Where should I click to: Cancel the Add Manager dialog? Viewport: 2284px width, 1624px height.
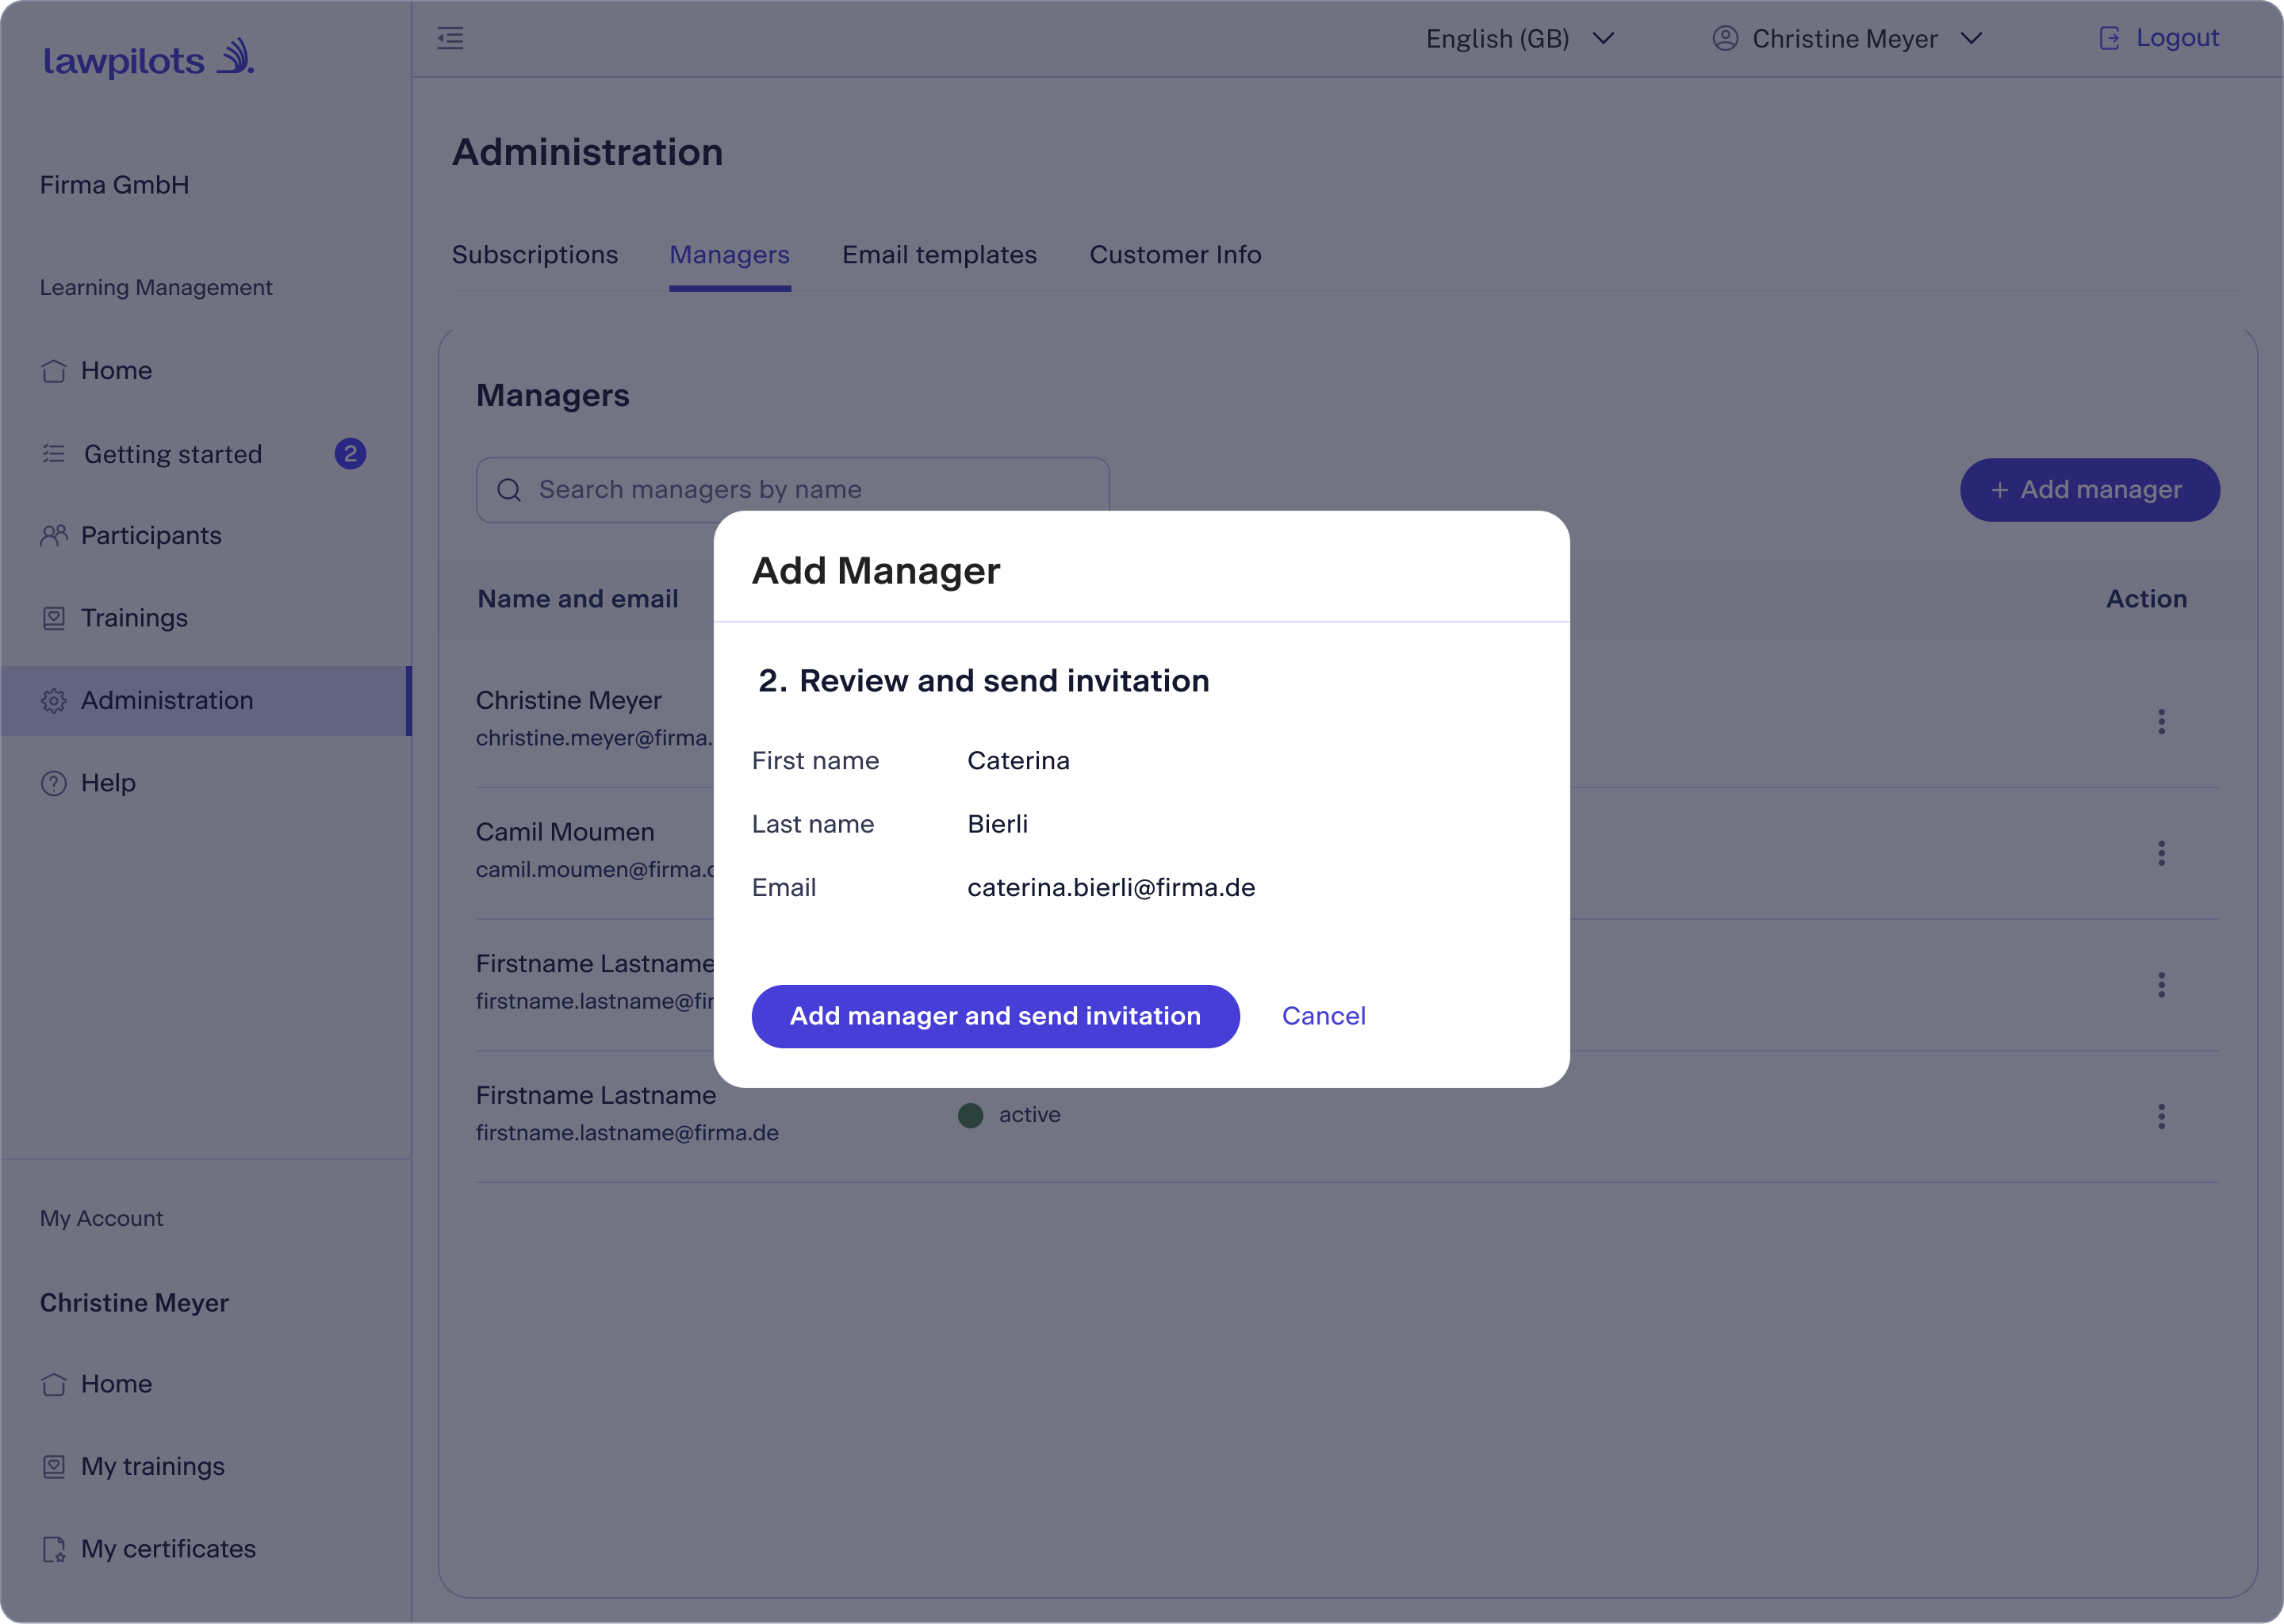(1323, 1016)
